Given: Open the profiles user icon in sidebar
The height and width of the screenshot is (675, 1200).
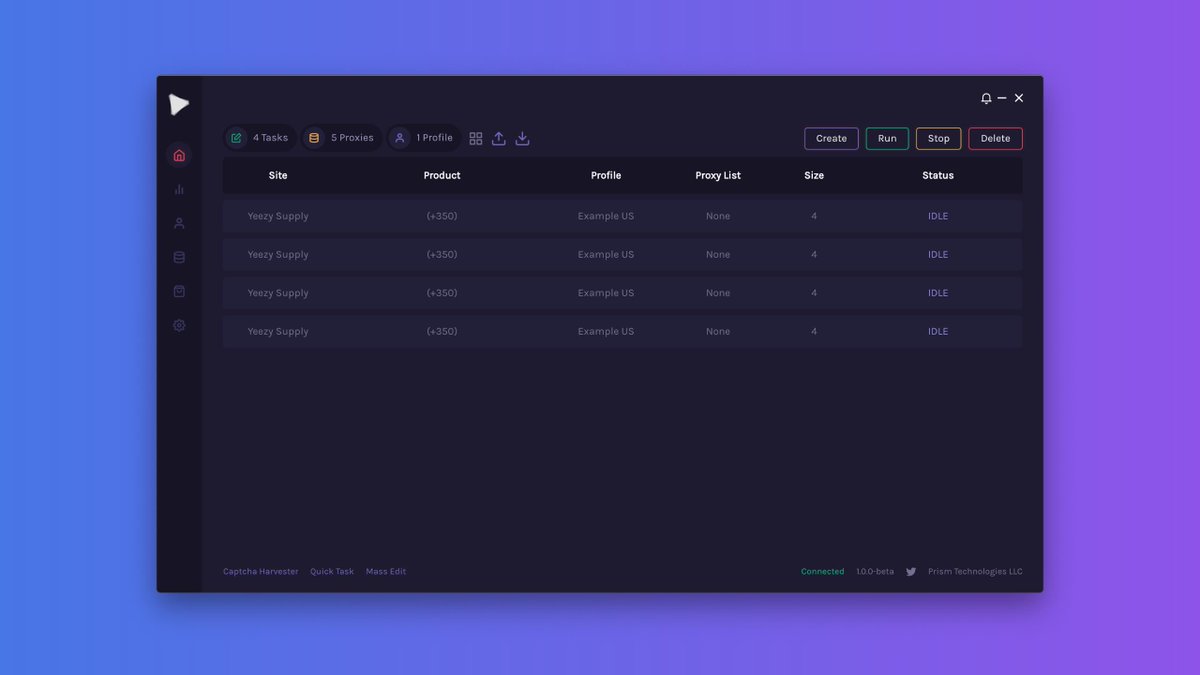Looking at the screenshot, I should (x=179, y=223).
